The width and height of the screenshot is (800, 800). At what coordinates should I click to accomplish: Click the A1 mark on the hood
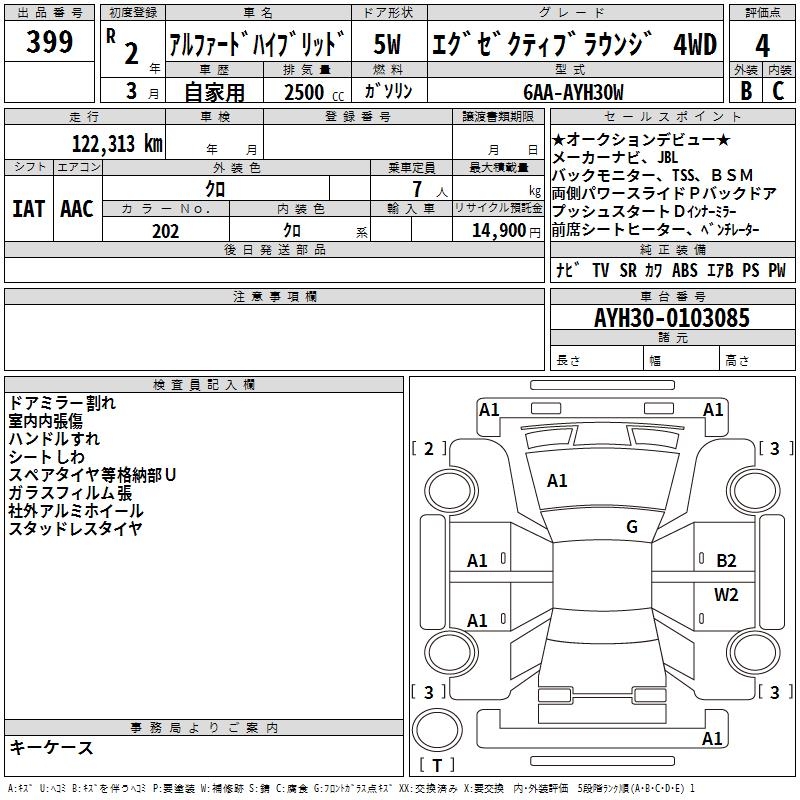(x=557, y=481)
